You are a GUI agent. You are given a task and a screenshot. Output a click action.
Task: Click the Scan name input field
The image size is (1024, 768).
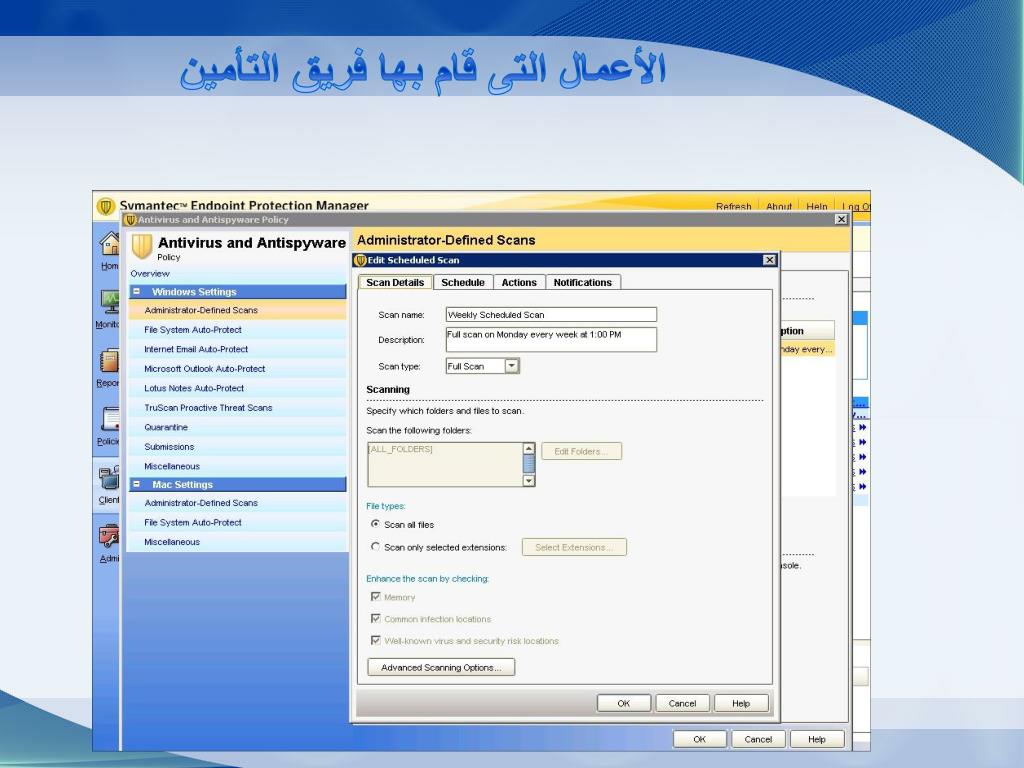[x=551, y=314]
